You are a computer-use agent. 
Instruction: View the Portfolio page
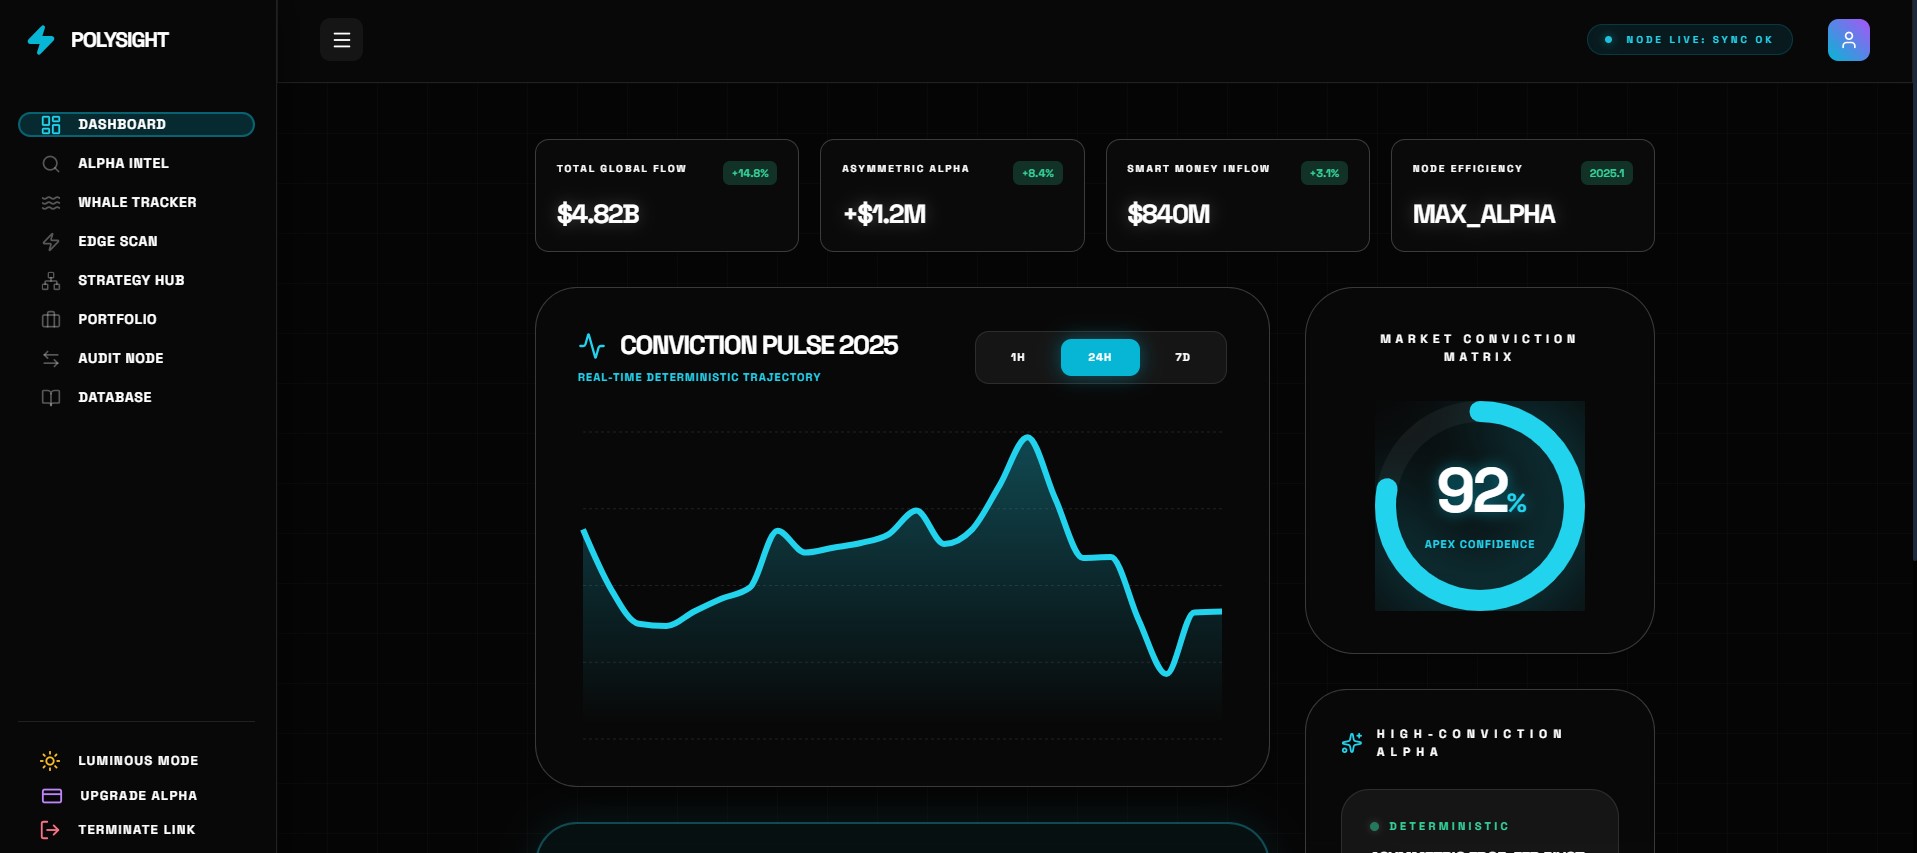(136, 319)
